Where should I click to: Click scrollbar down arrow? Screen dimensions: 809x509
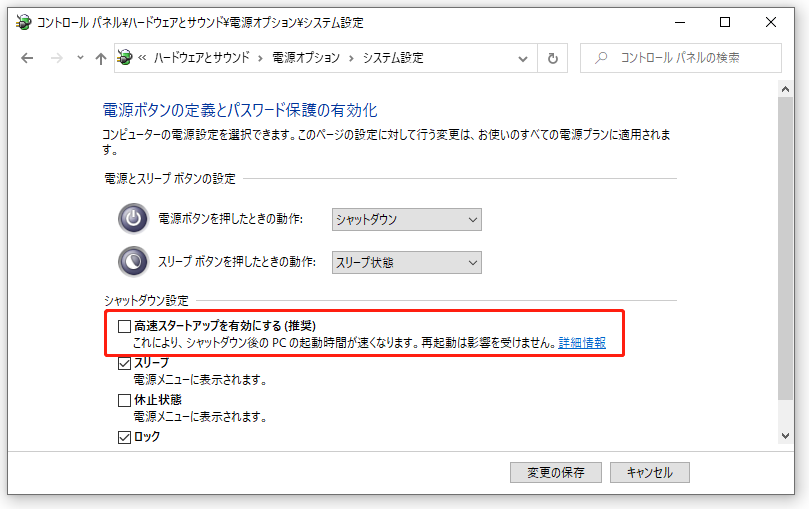point(785,436)
